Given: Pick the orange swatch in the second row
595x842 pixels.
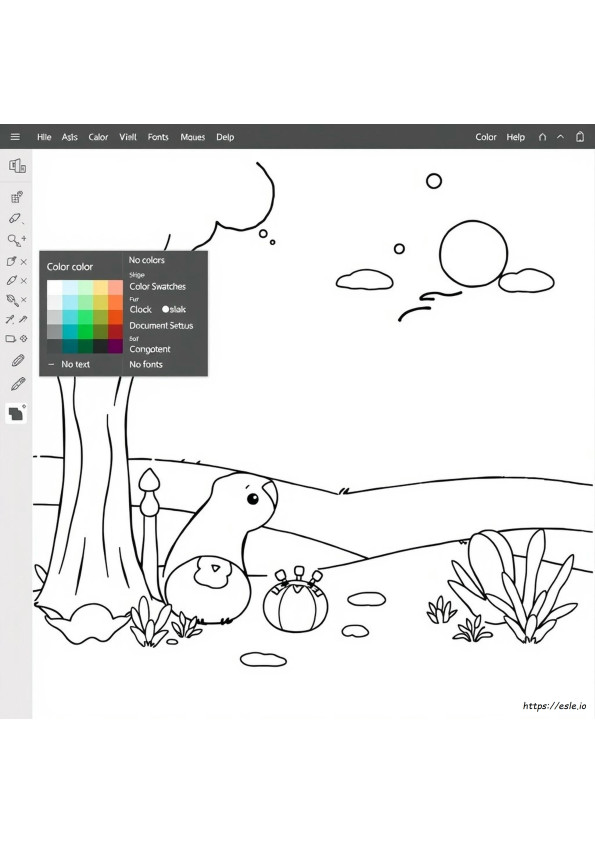Looking at the screenshot, I should (x=115, y=302).
